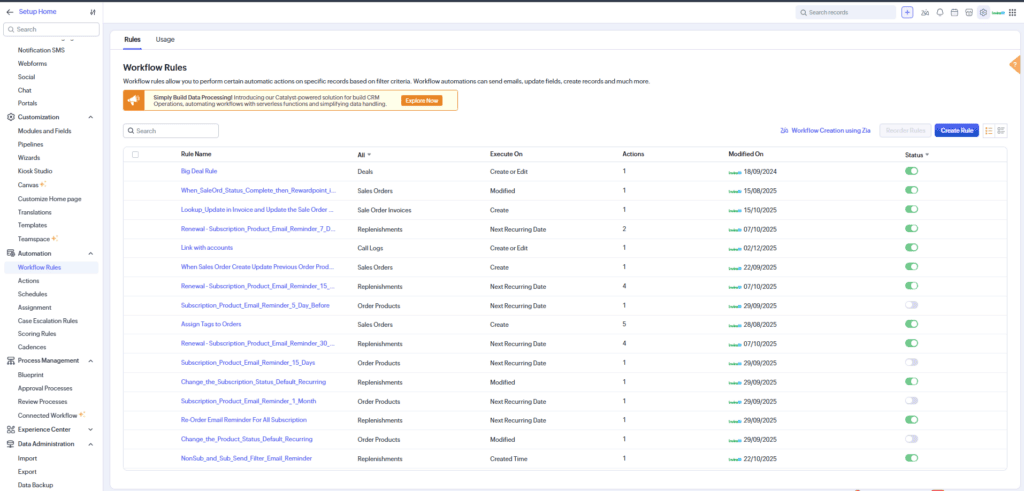Open the Status column filter dropdown

tap(917, 155)
